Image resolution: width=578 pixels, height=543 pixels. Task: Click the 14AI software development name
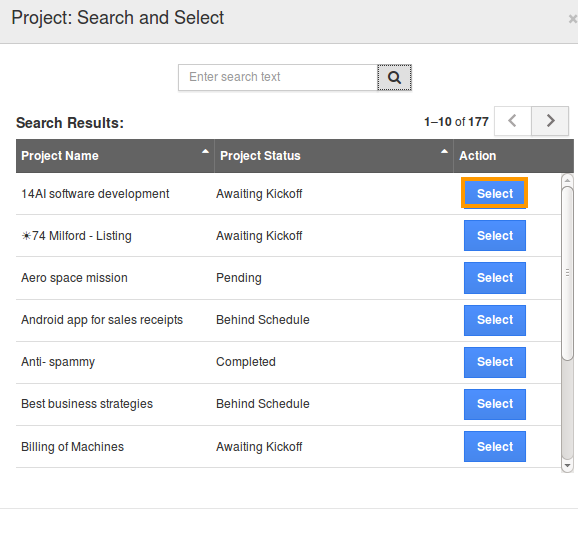(95, 194)
